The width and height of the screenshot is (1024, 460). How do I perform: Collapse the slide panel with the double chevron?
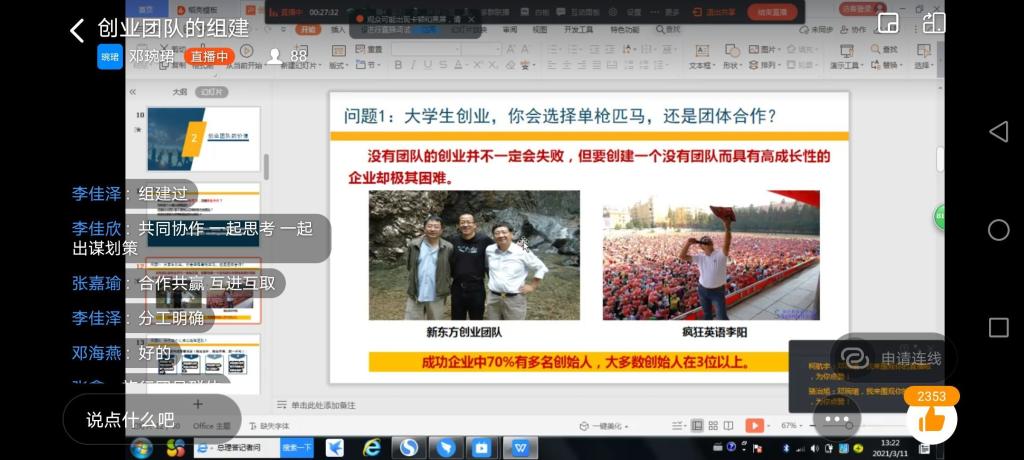pyautogui.click(x=133, y=92)
